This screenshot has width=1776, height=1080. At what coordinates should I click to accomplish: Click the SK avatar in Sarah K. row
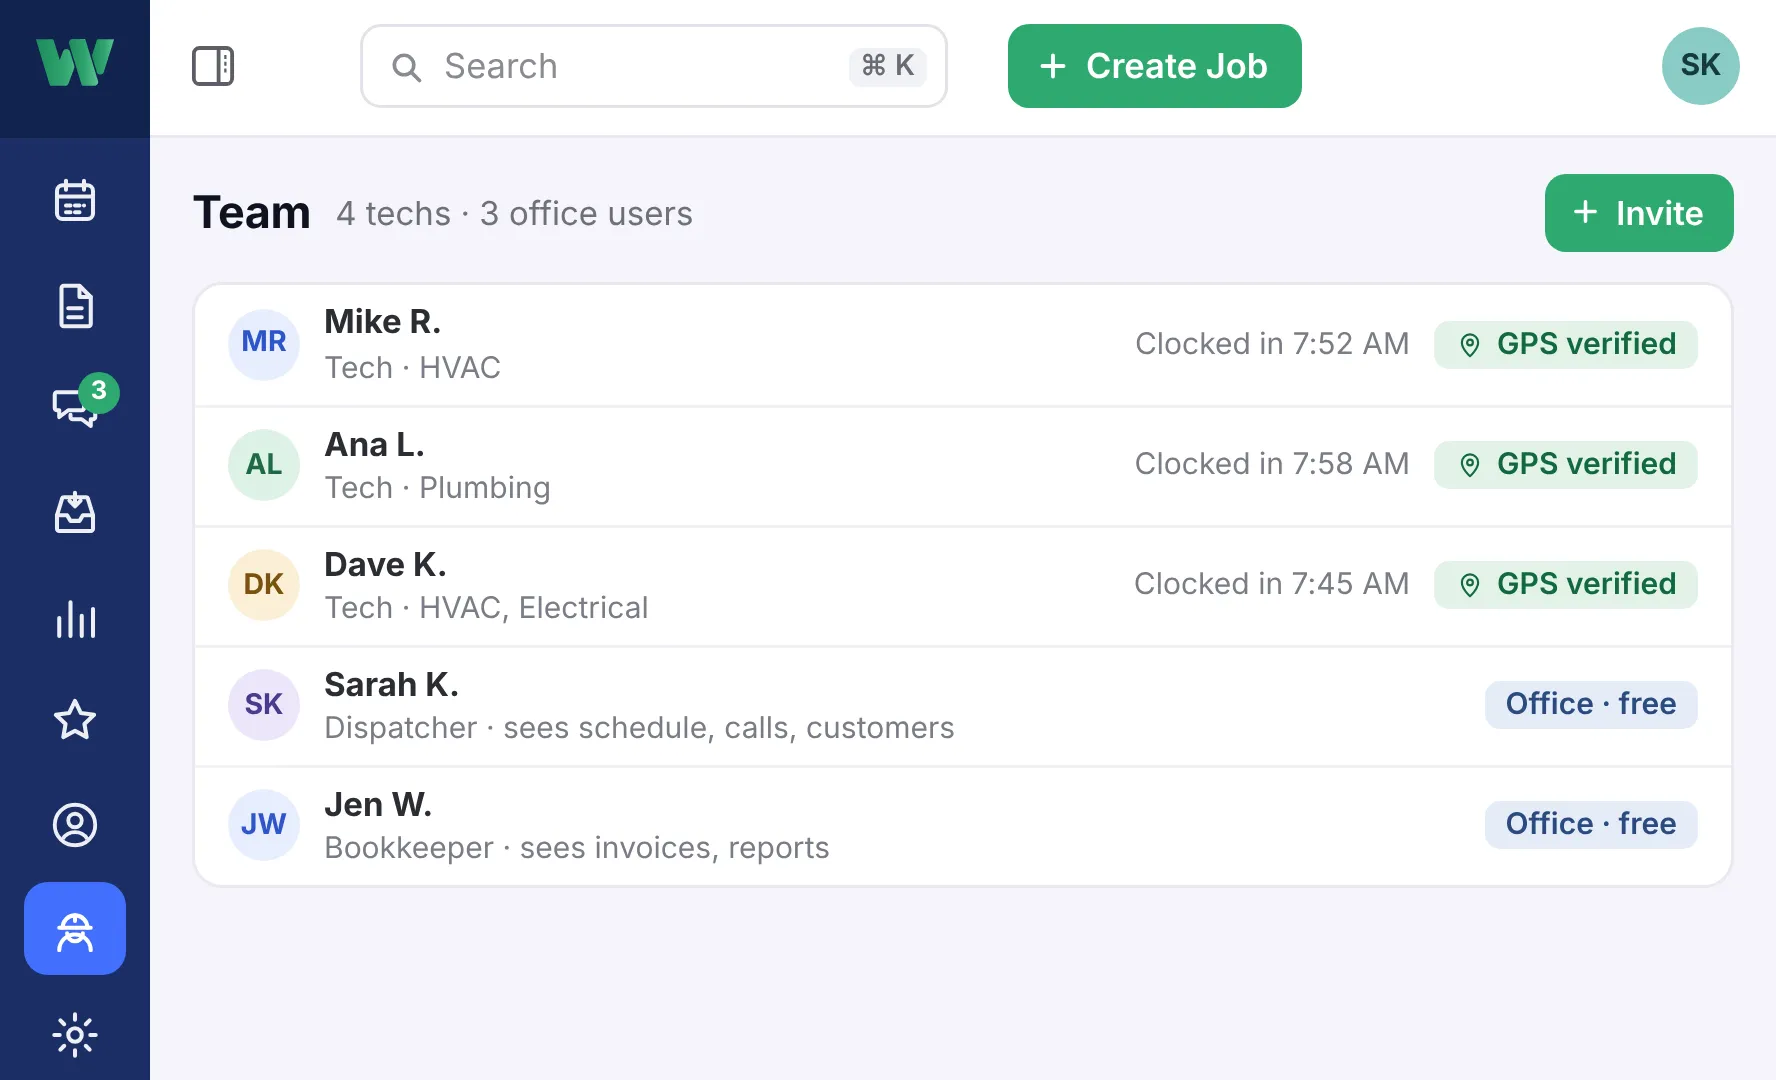point(264,705)
